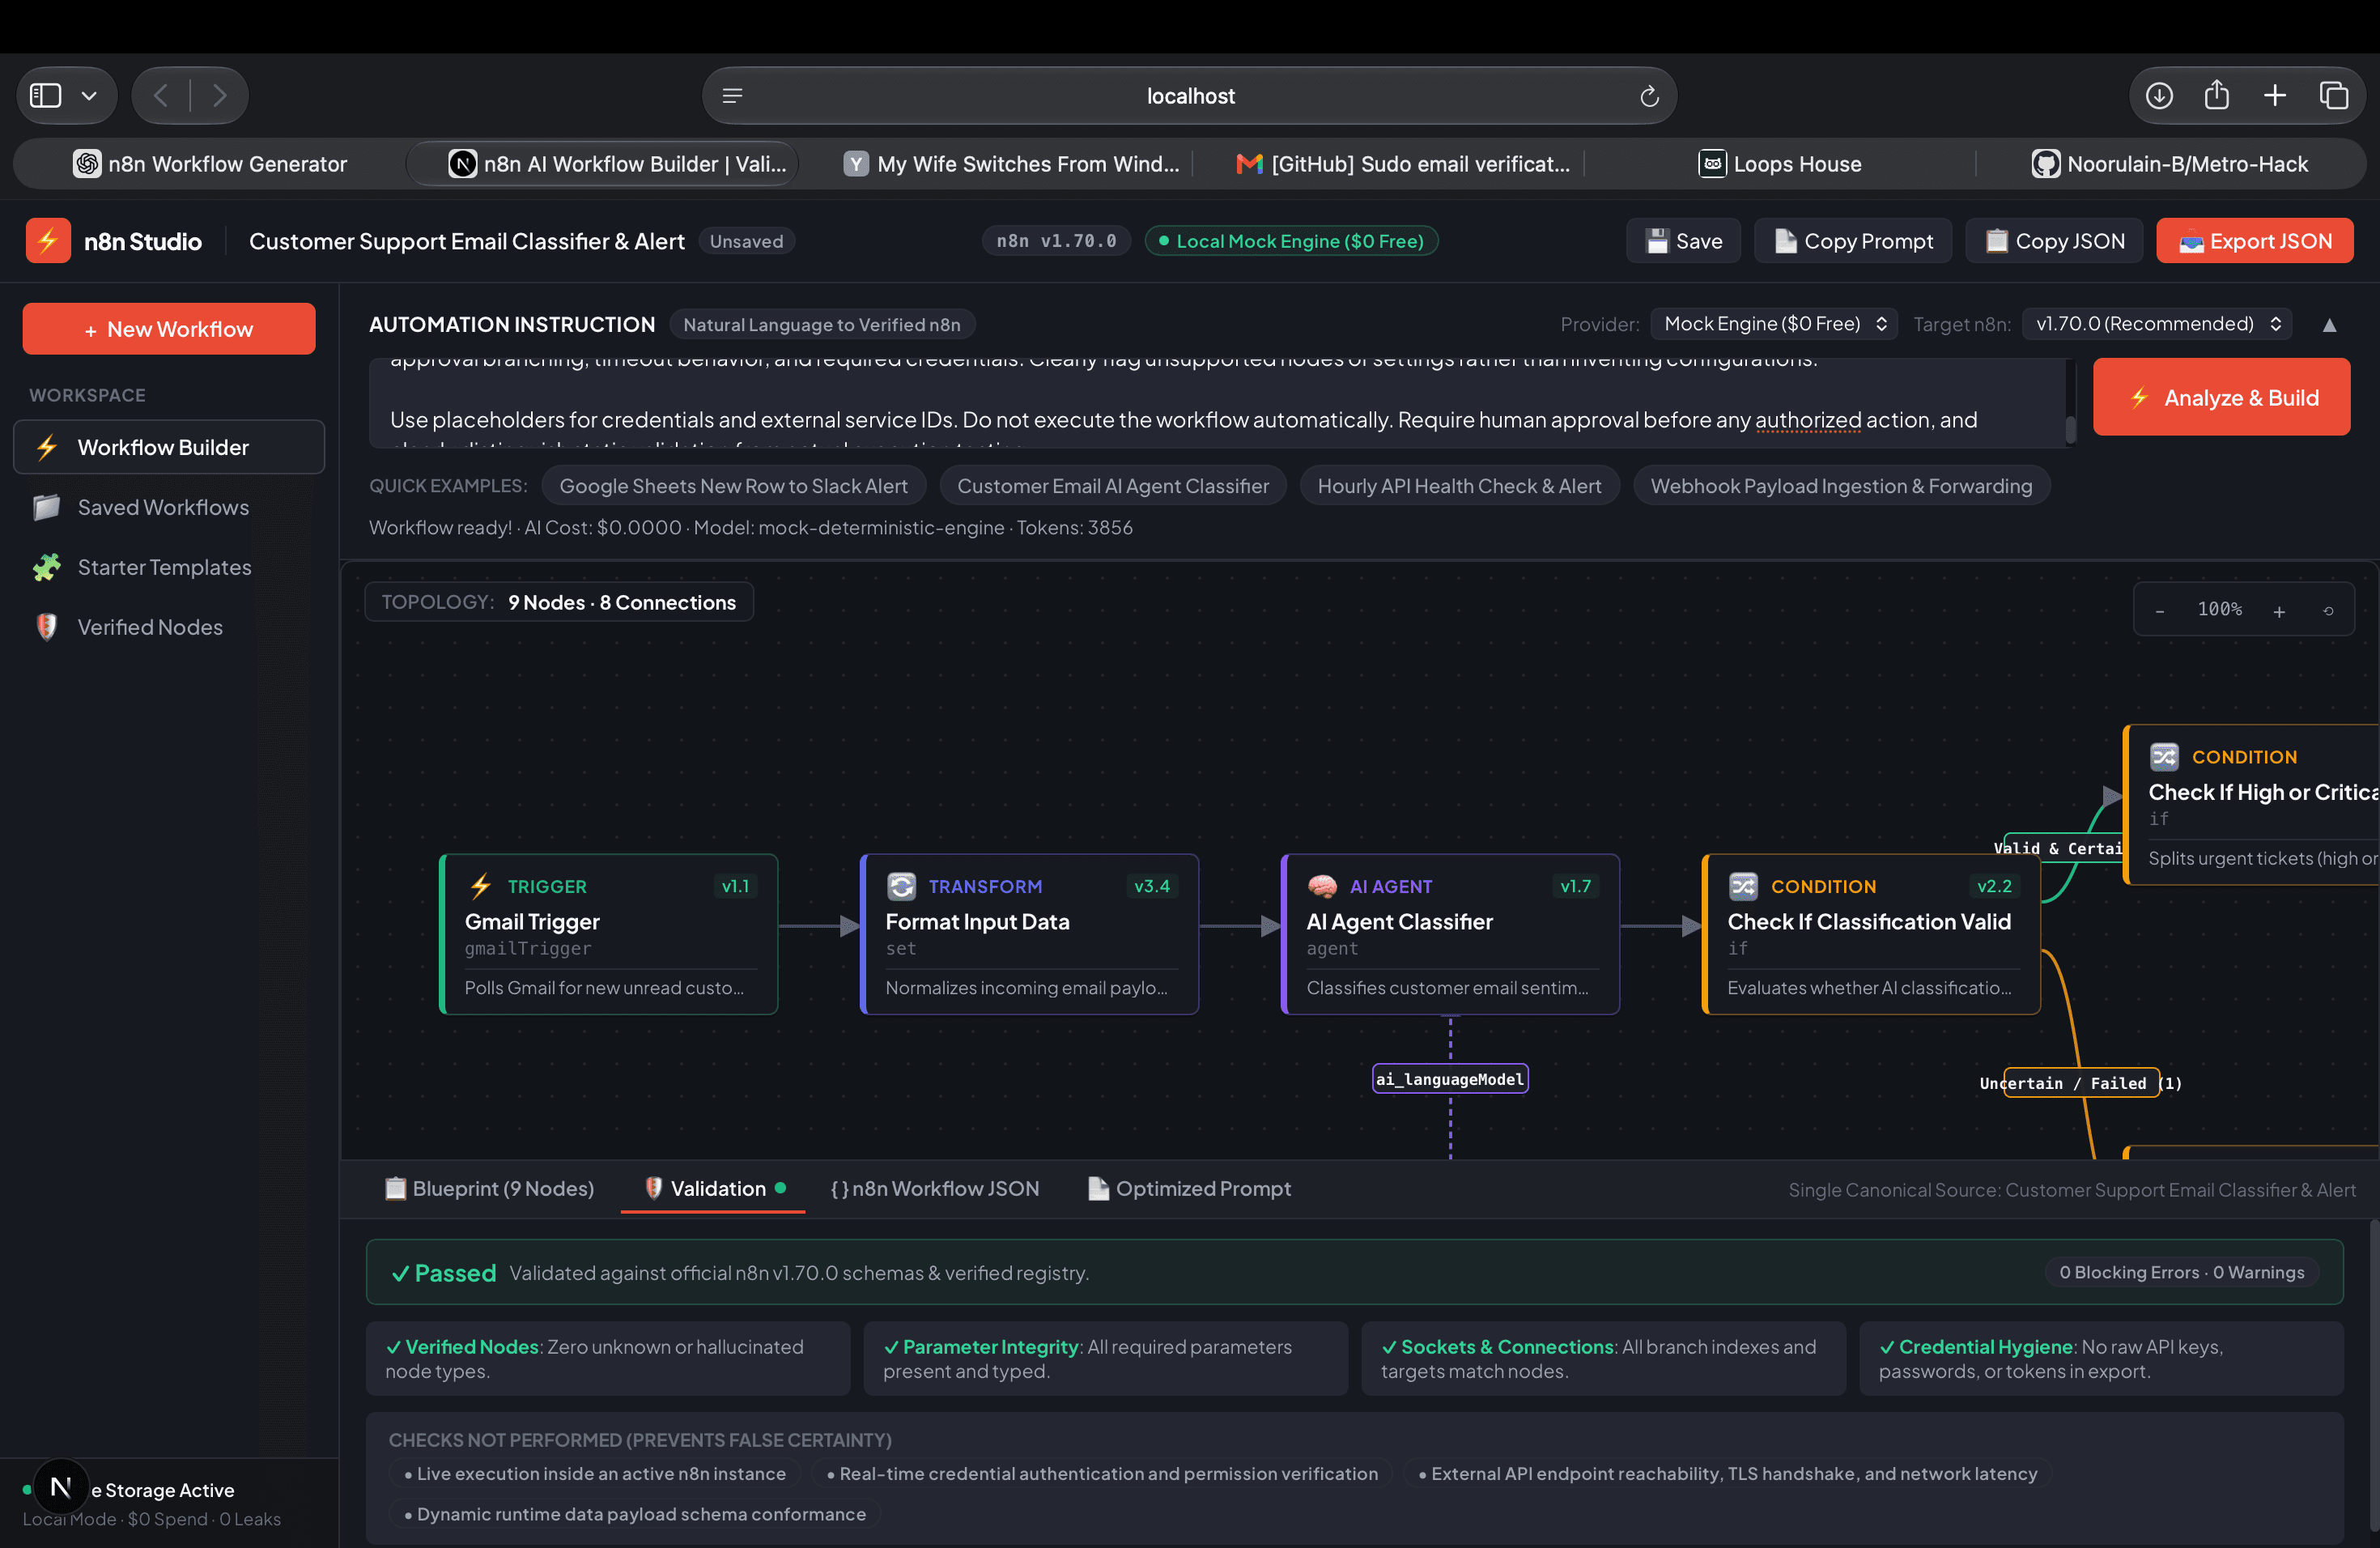Zoom out canvas with minus button

pyautogui.click(x=2160, y=611)
